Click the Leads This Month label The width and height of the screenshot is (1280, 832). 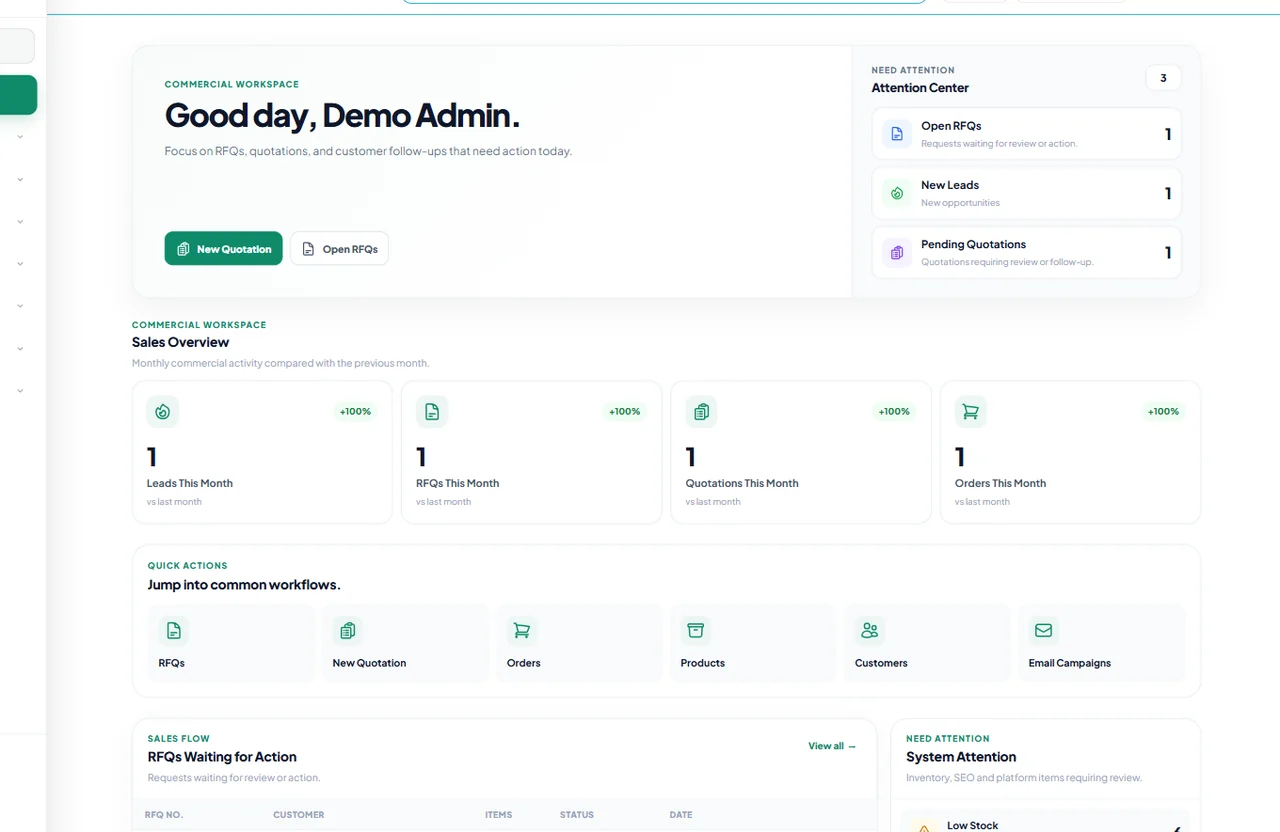[190, 483]
